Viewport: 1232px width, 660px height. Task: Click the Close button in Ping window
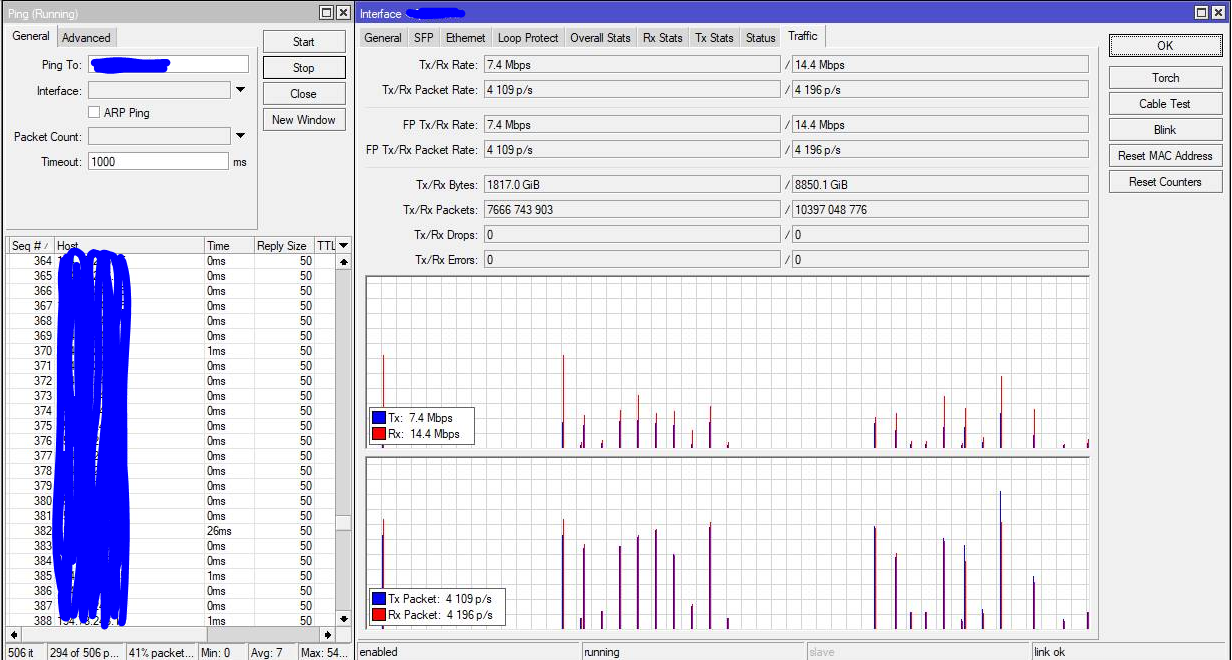[304, 94]
